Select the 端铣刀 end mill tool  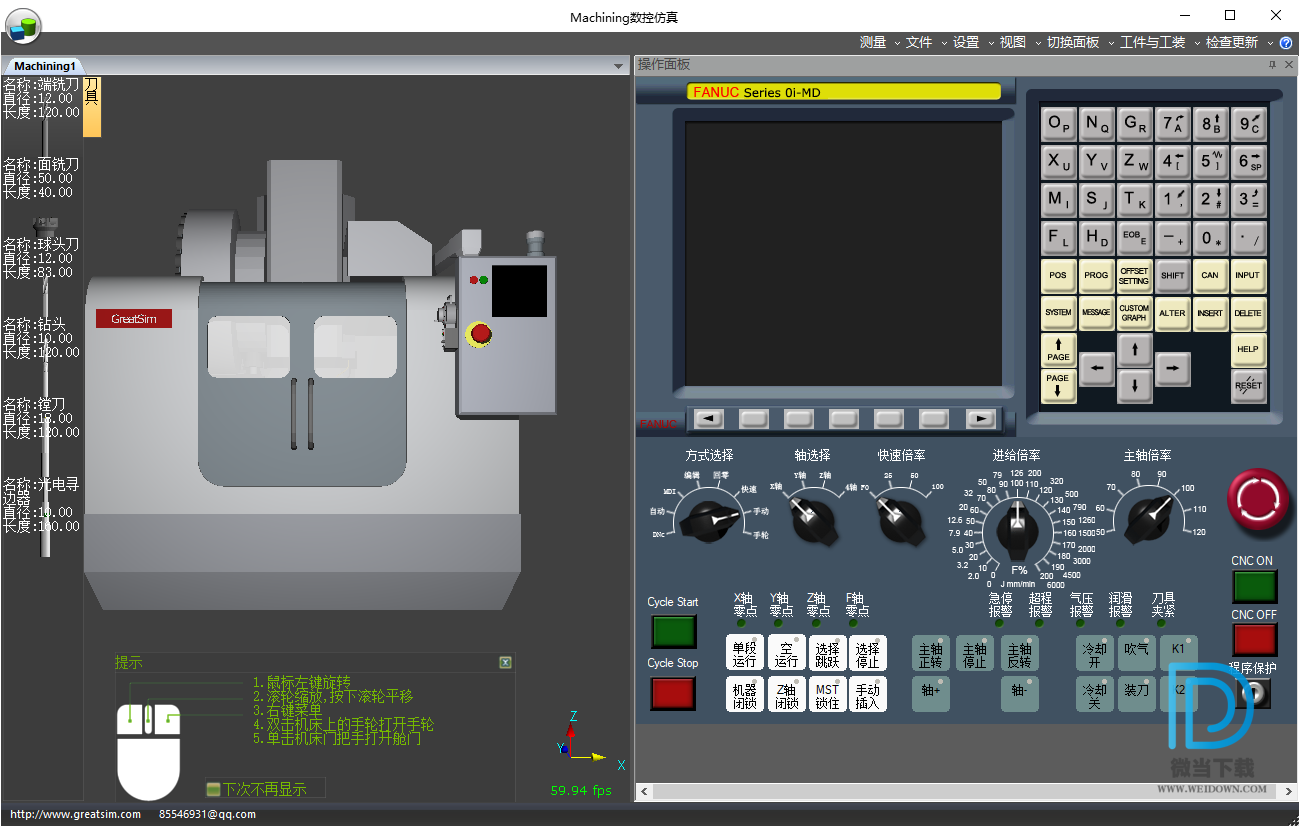(41, 98)
